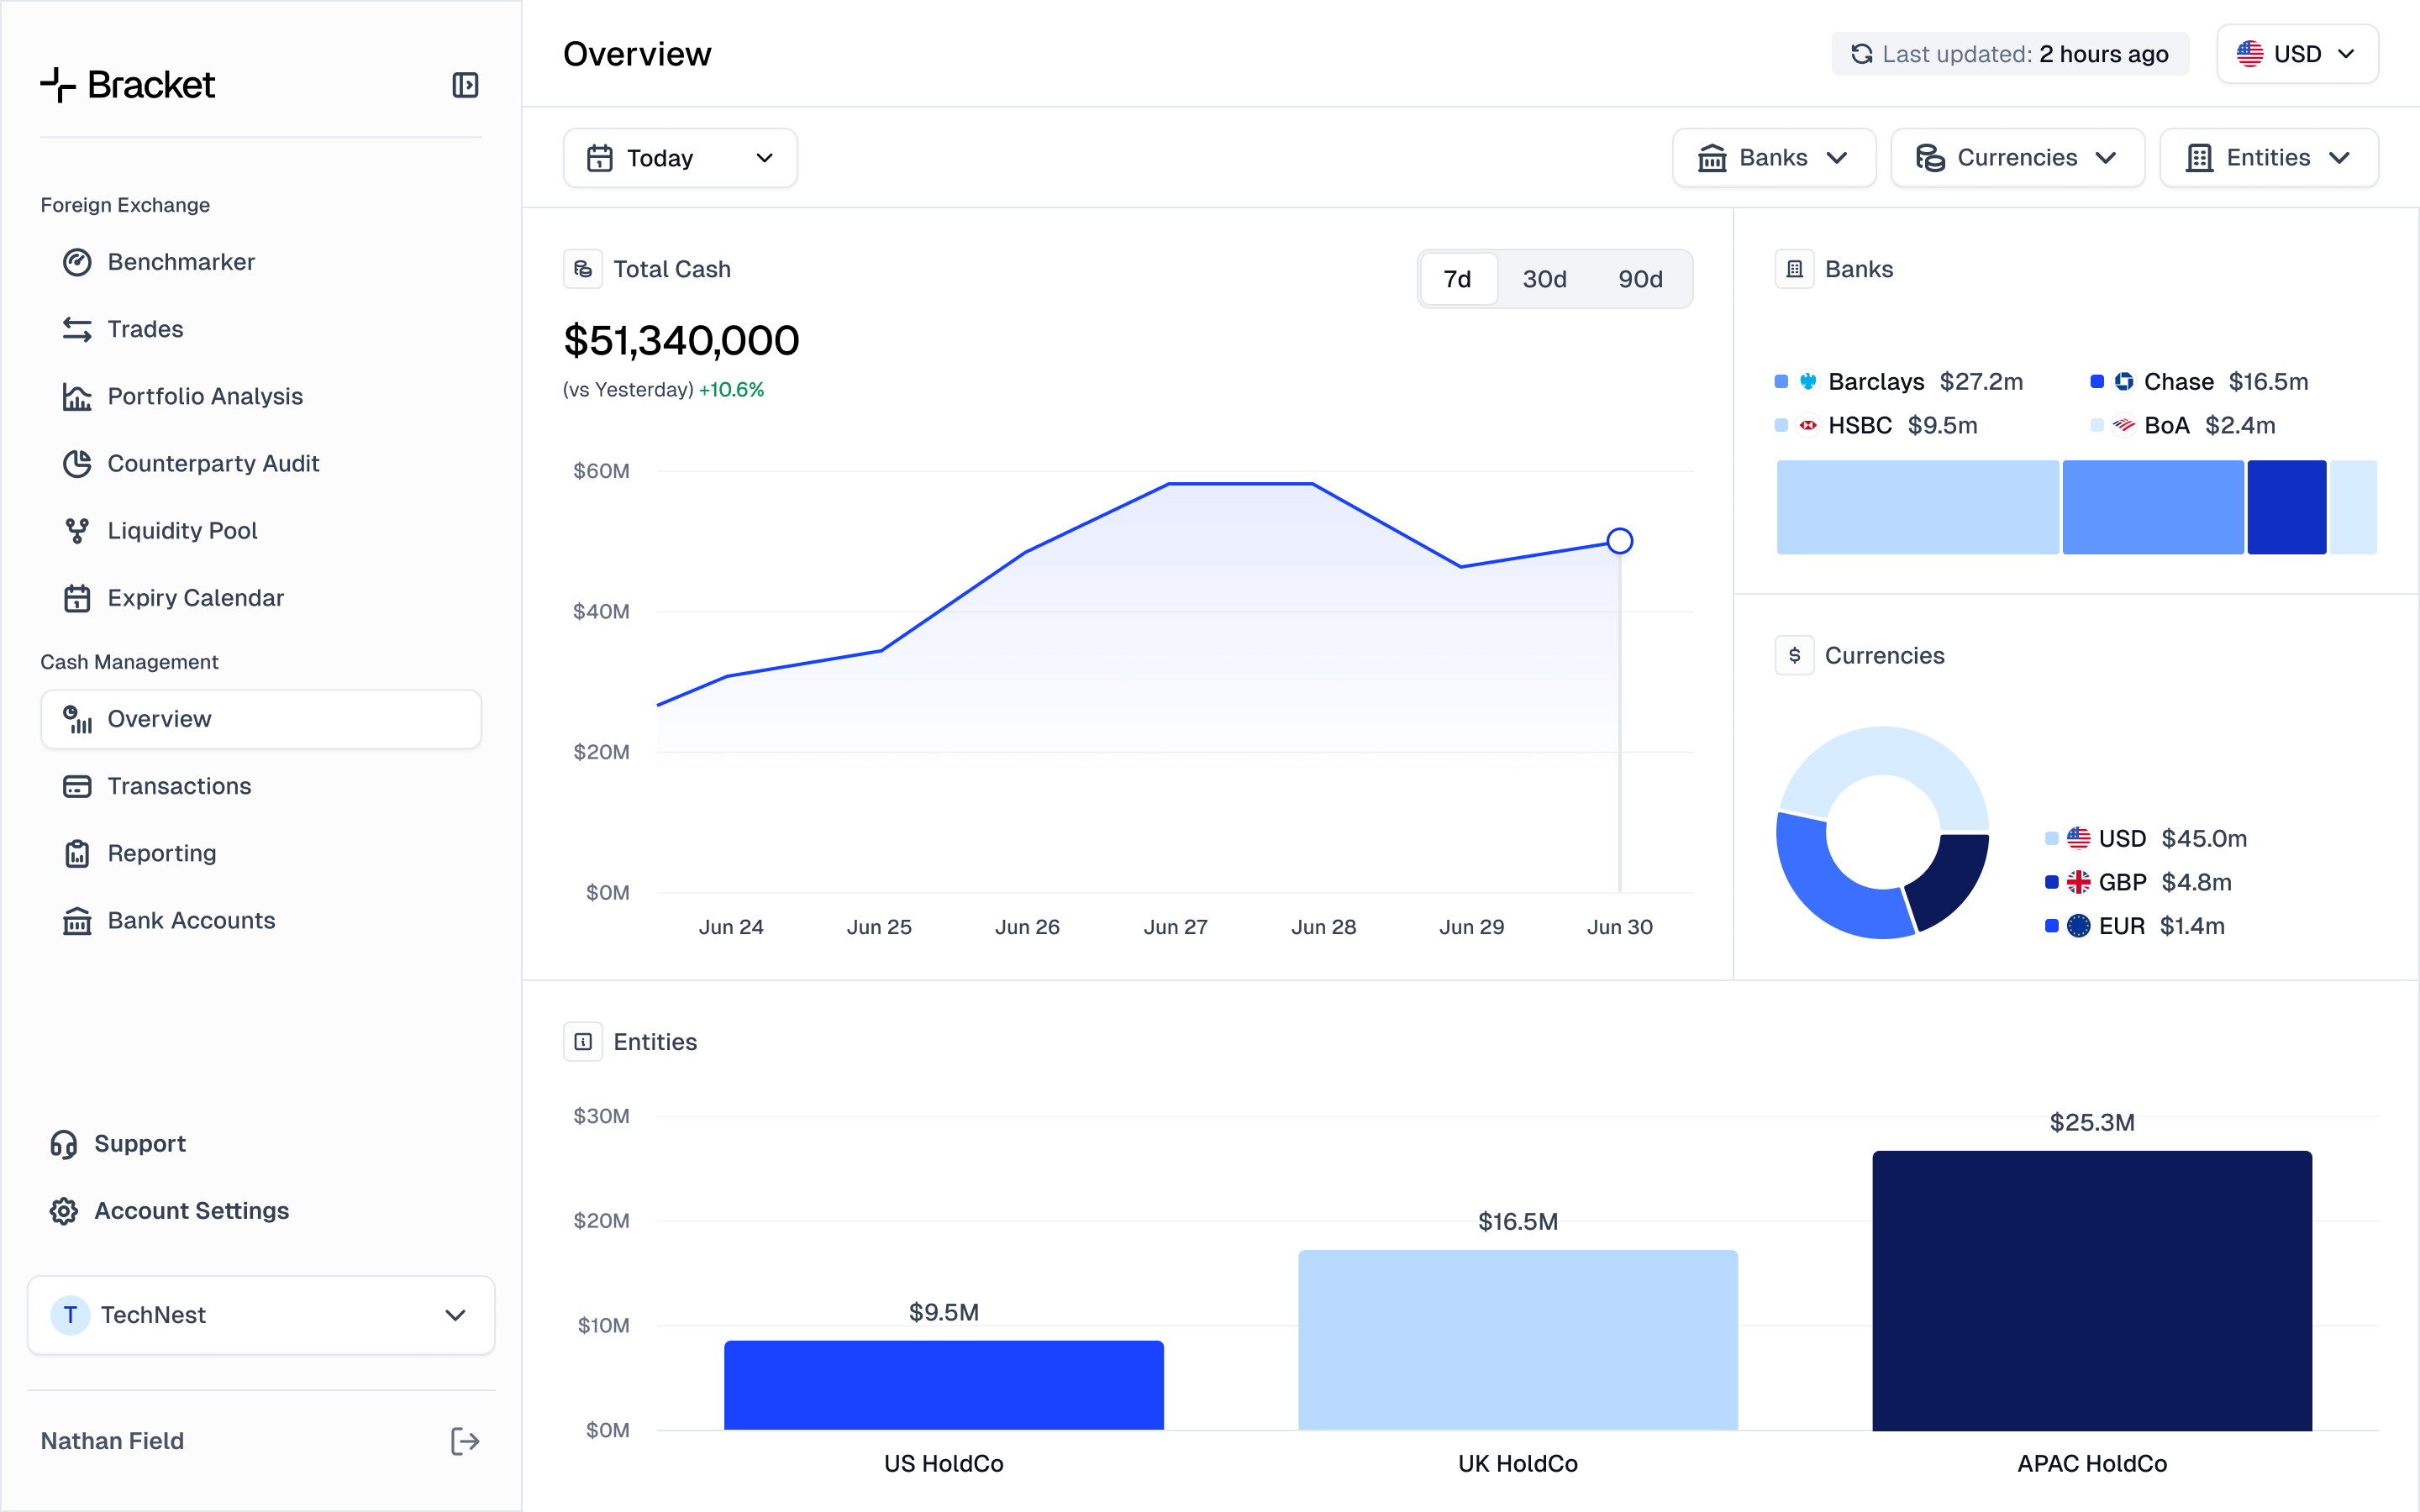Open the USD currency dropdown
Viewport: 2420px width, 1512px height.
(x=2297, y=54)
